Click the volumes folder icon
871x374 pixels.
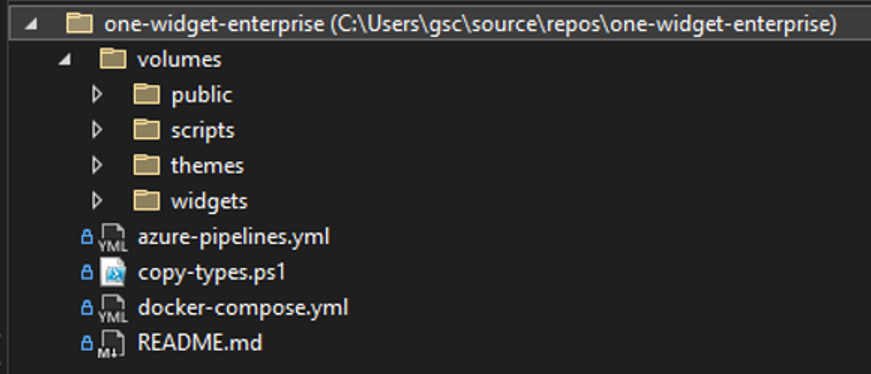tap(113, 59)
